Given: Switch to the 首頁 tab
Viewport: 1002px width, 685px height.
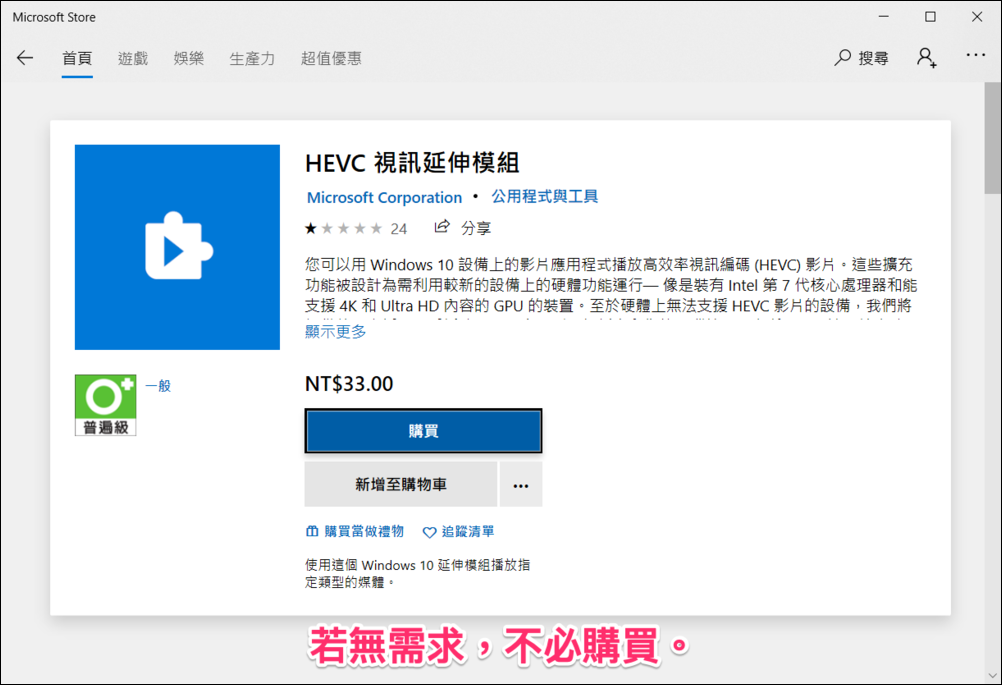Looking at the screenshot, I should [77, 59].
